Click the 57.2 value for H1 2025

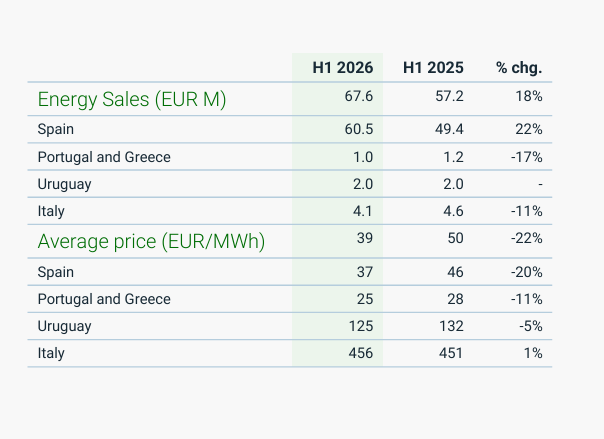449,96
